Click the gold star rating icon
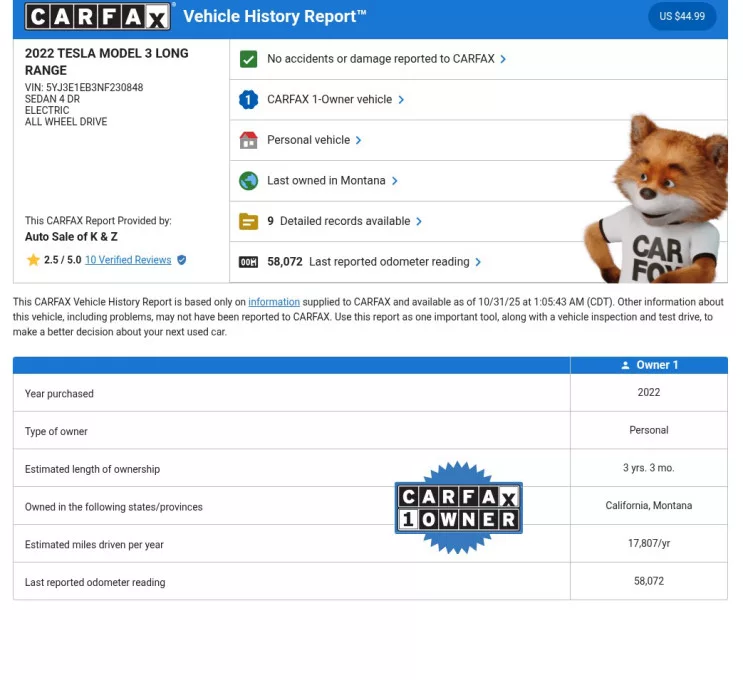The image size is (743, 680). [x=33, y=260]
